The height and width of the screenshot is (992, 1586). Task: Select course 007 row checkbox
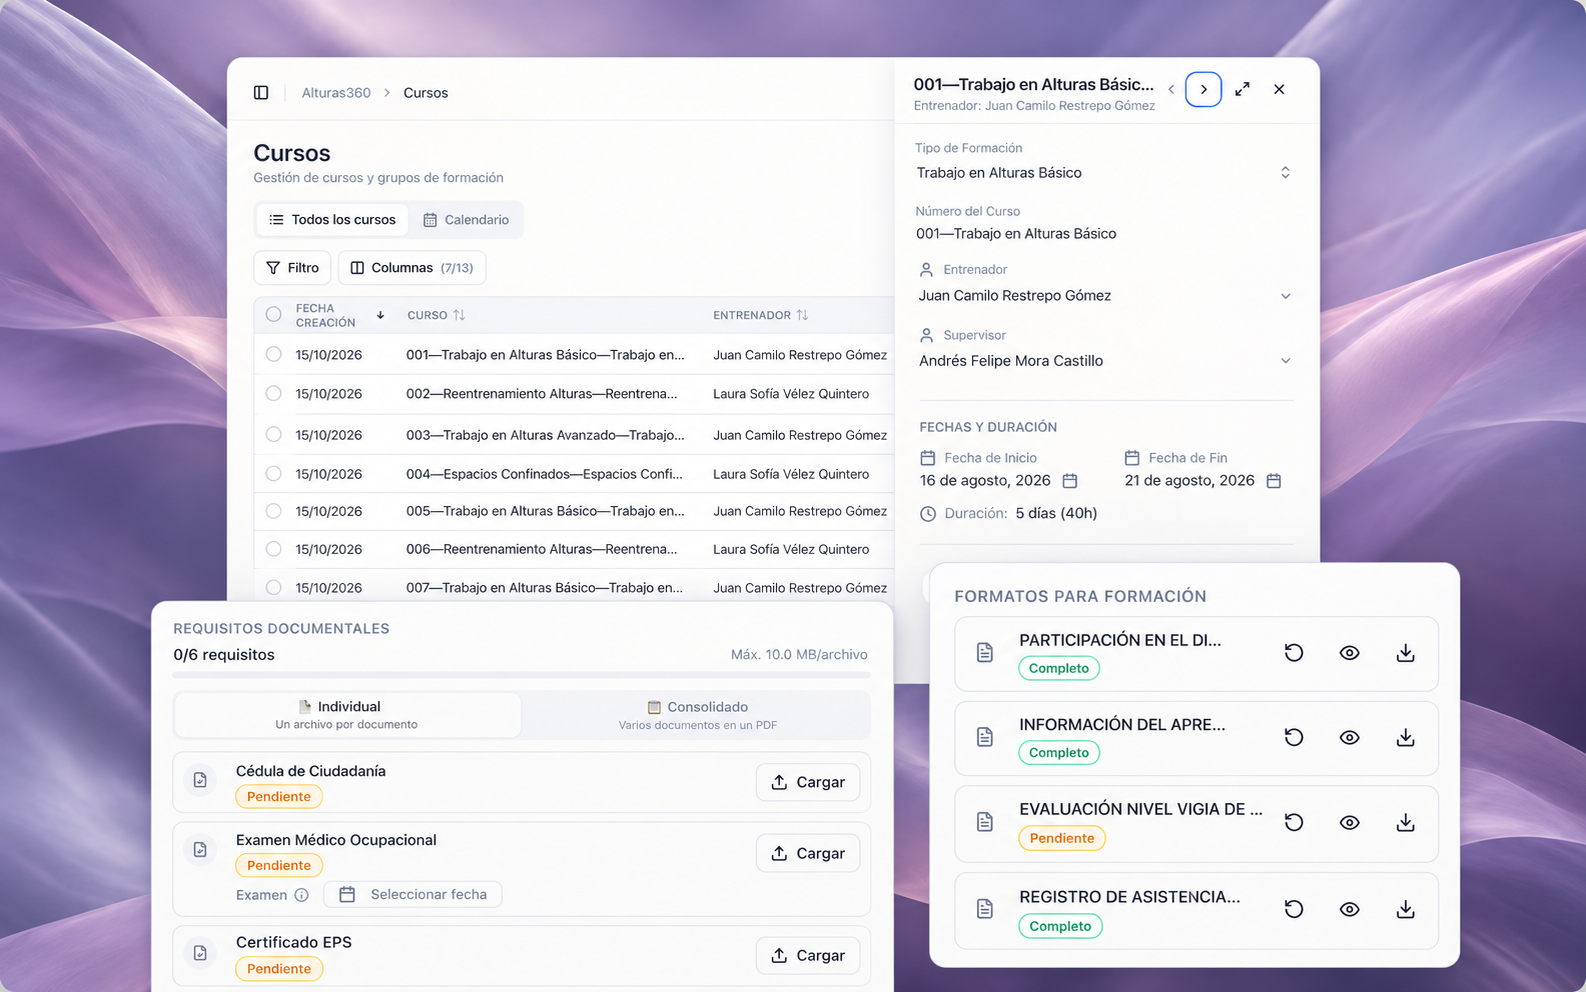(273, 587)
